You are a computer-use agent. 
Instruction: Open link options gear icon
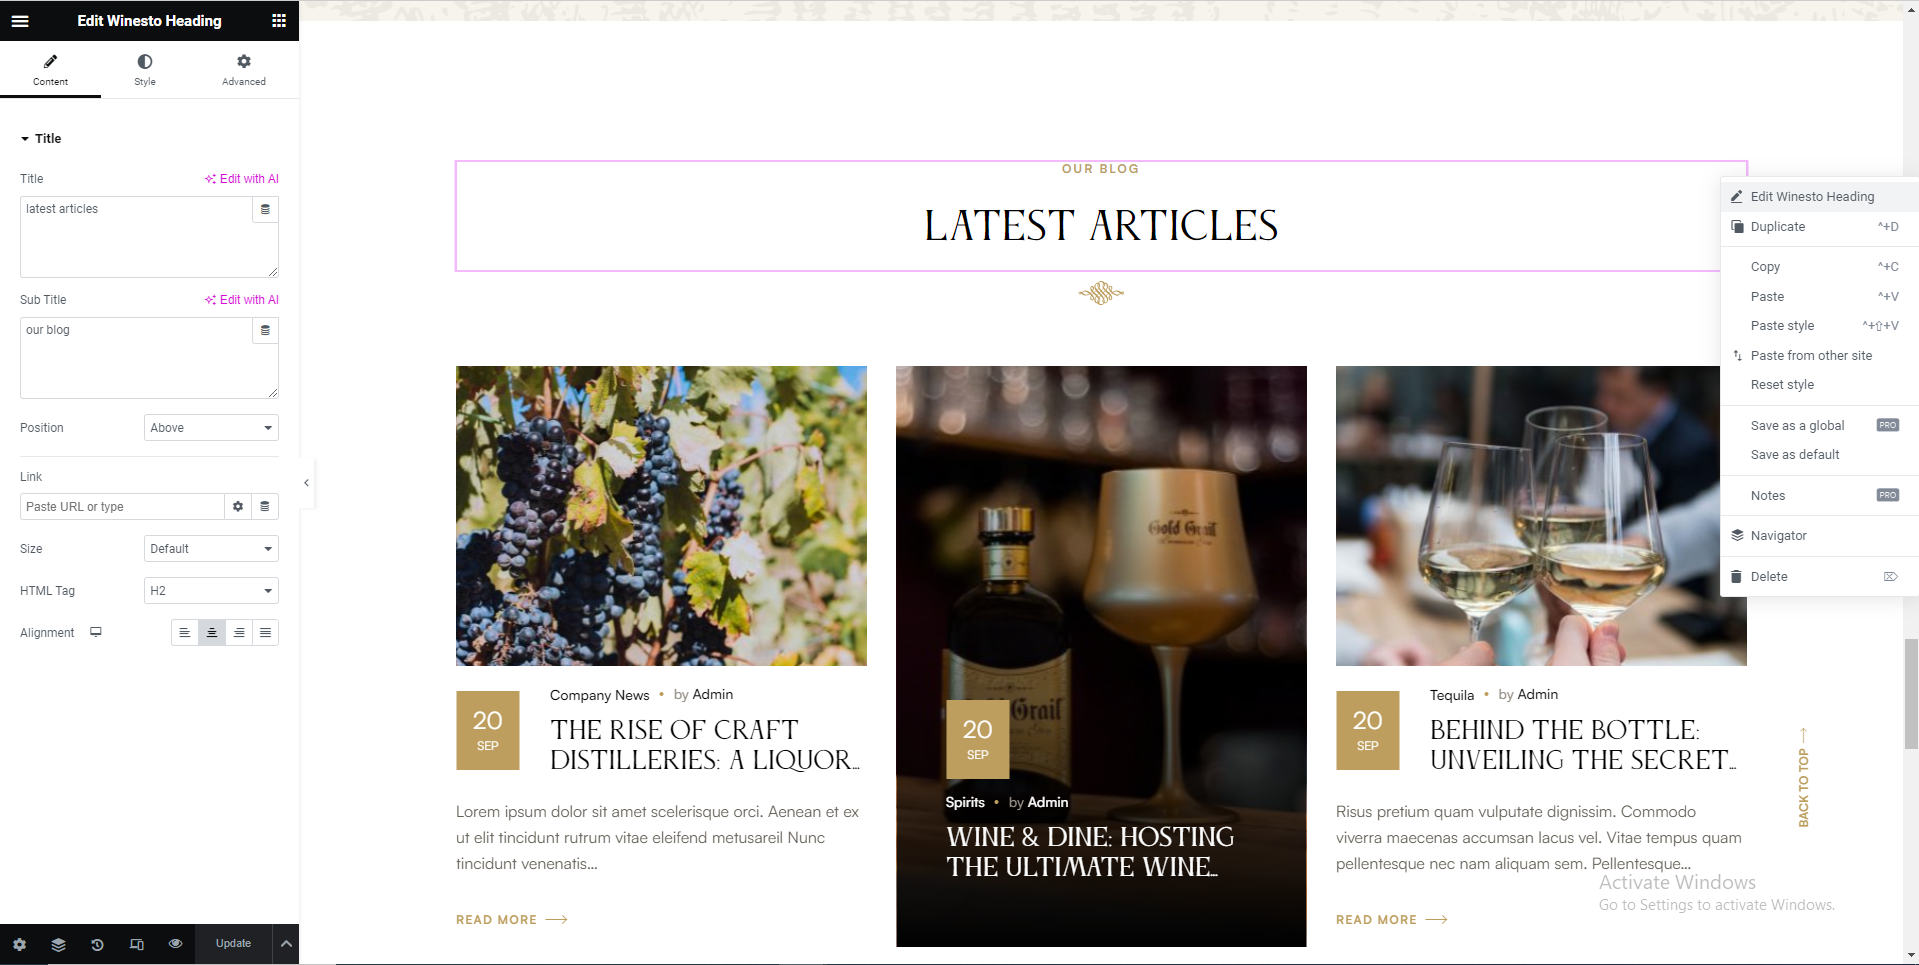click(x=238, y=507)
